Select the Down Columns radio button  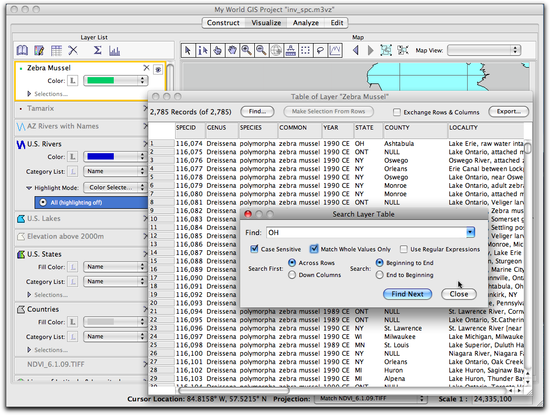click(292, 275)
